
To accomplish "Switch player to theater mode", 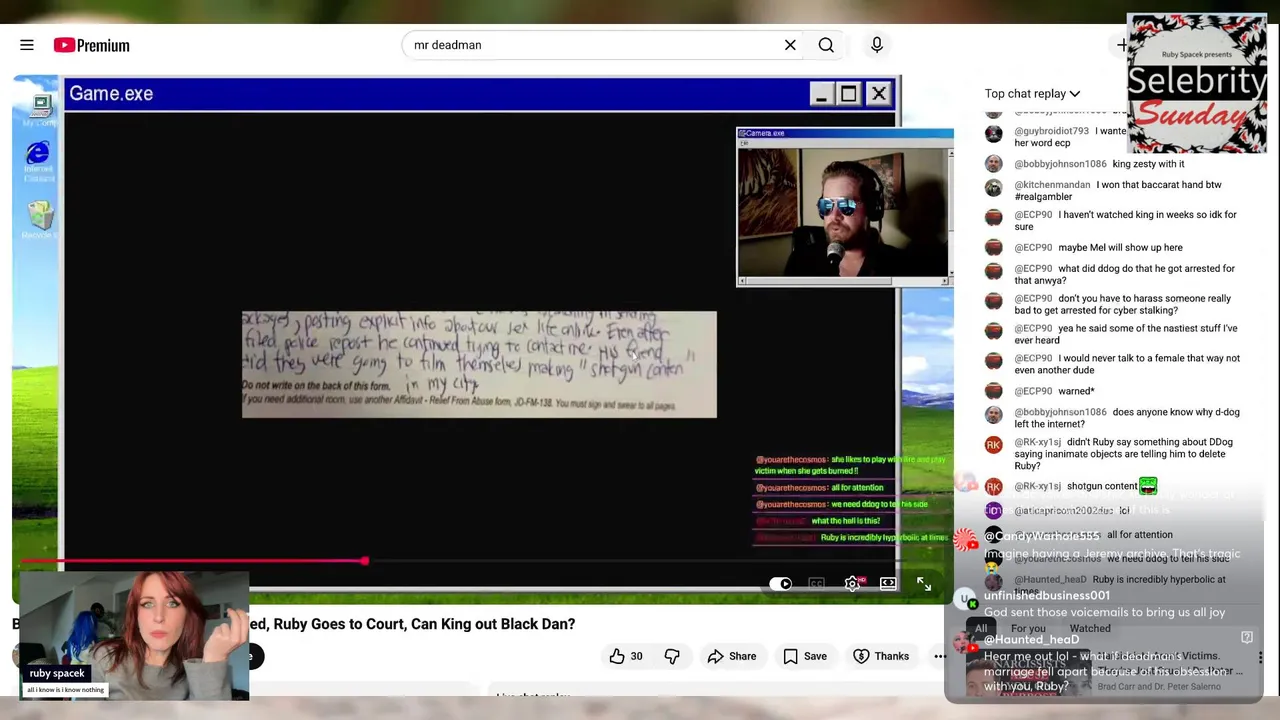I will [x=888, y=584].
